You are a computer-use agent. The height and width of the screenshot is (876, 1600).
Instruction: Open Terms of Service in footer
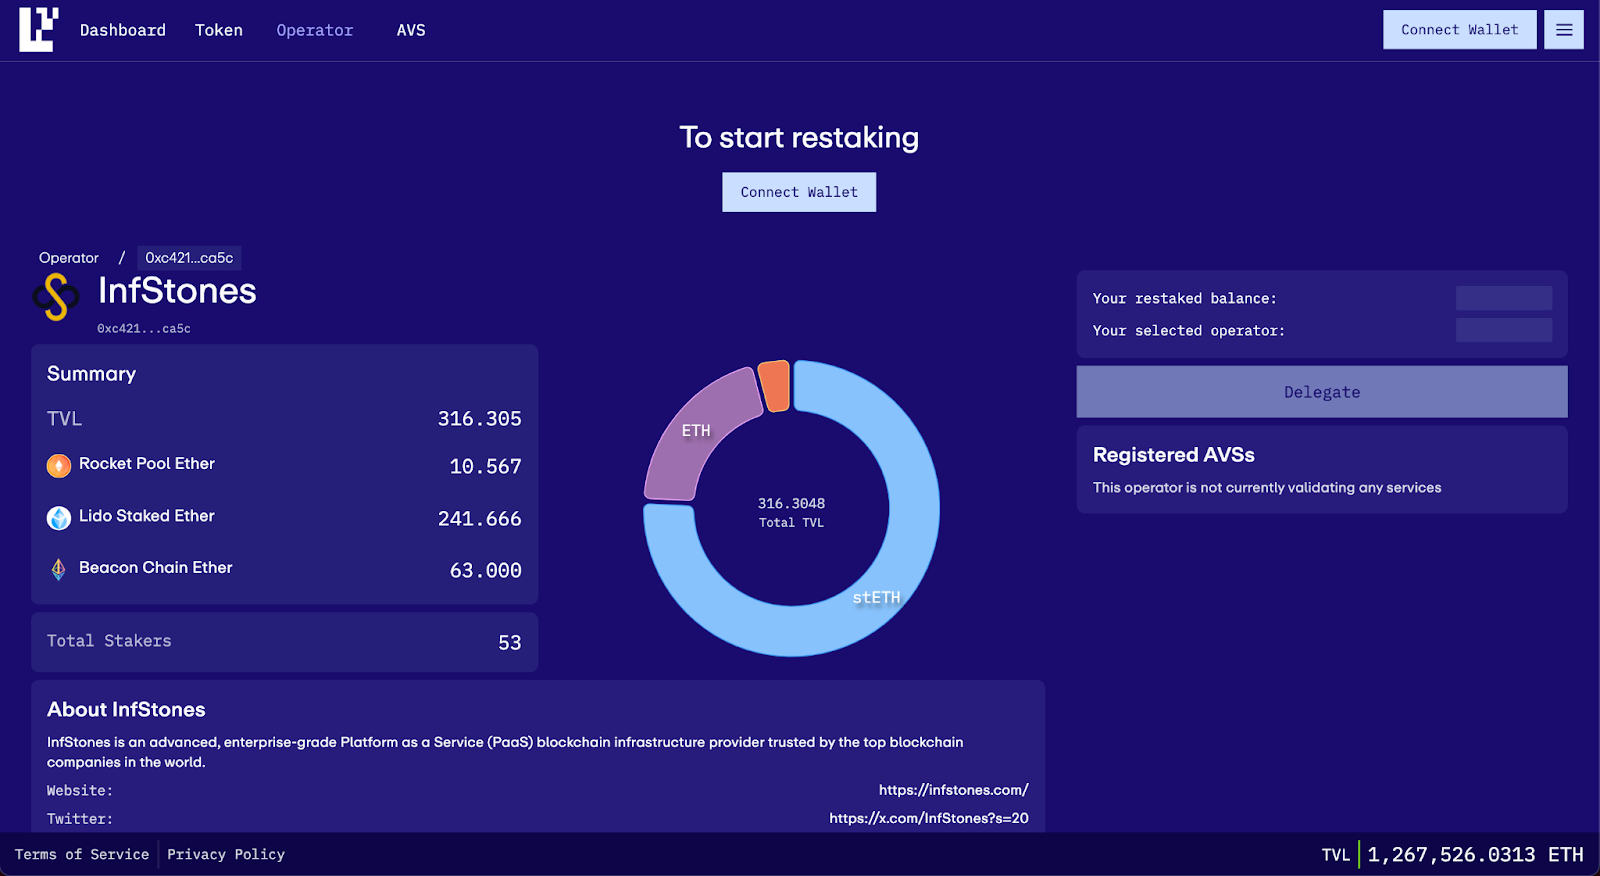pos(82,854)
